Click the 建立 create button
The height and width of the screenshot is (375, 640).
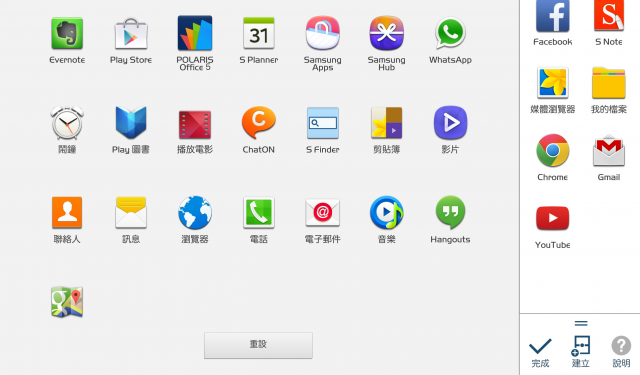[x=580, y=351]
